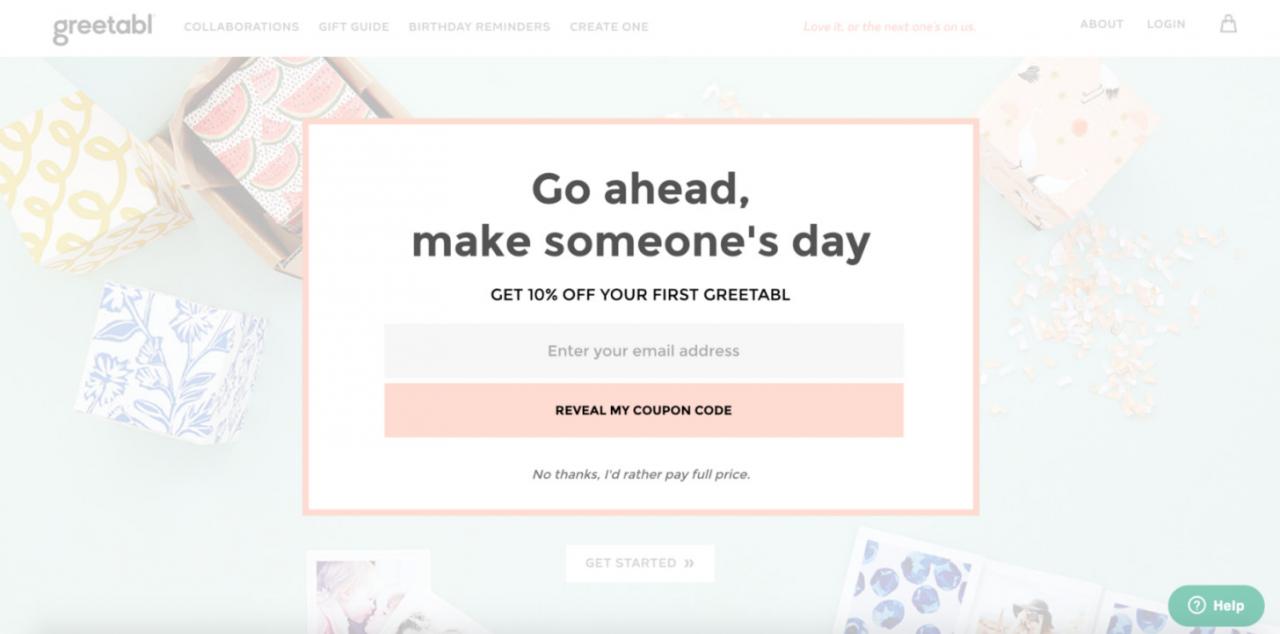Select Create One in the top nav
The width and height of the screenshot is (1280, 634).
click(609, 27)
